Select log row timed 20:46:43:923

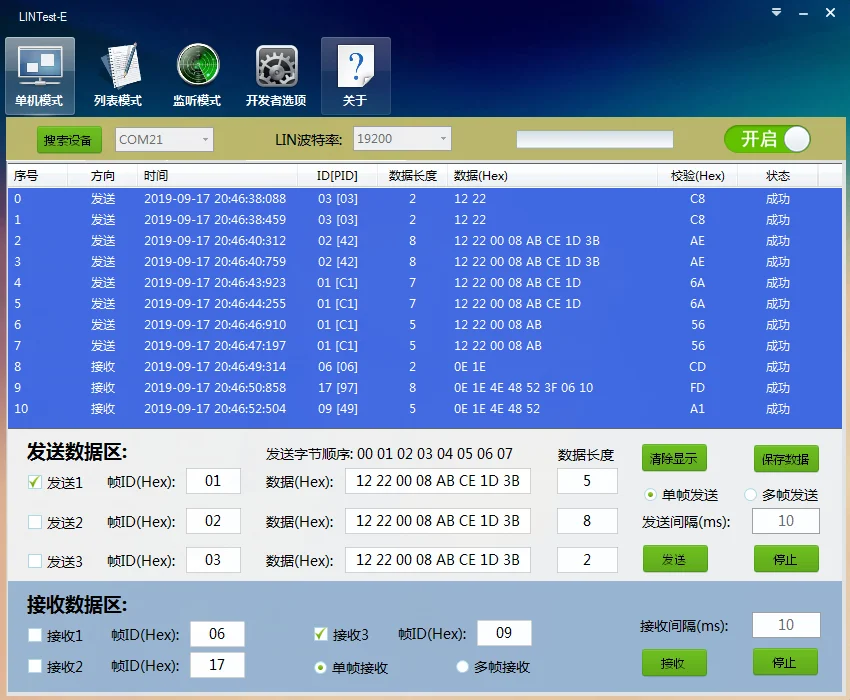point(424,282)
